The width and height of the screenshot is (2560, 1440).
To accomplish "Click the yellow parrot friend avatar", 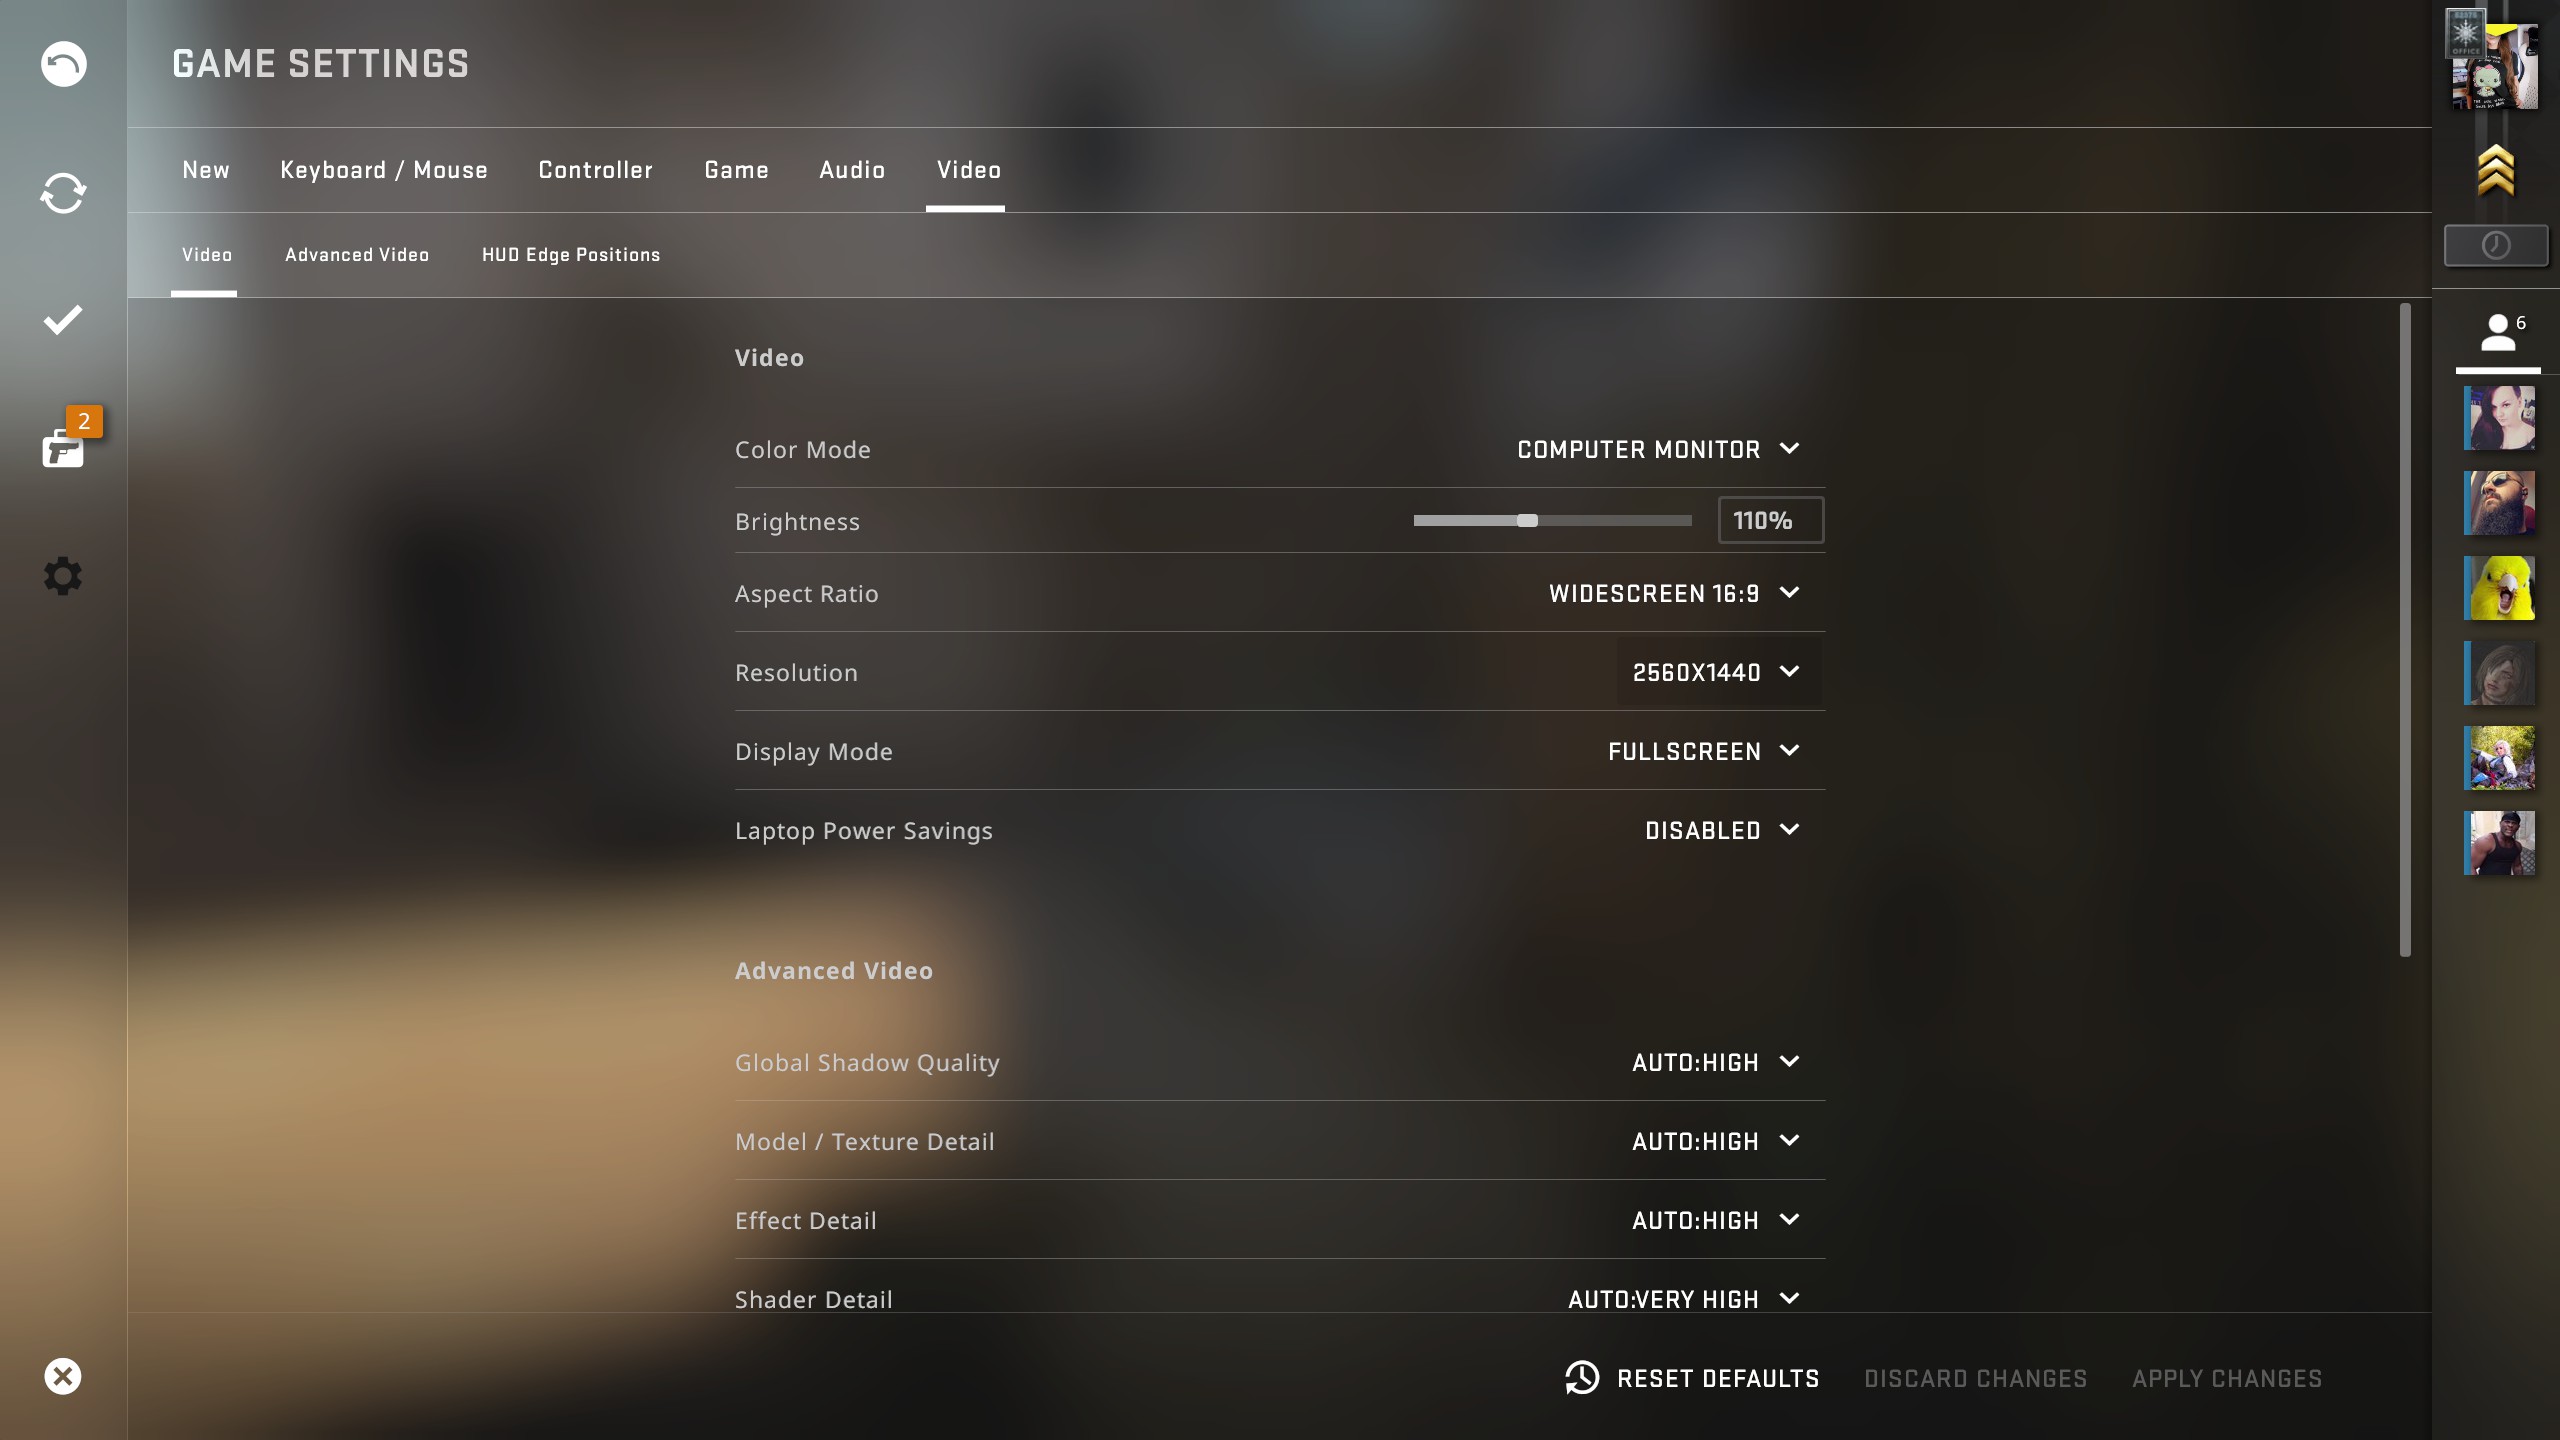I will [2499, 588].
